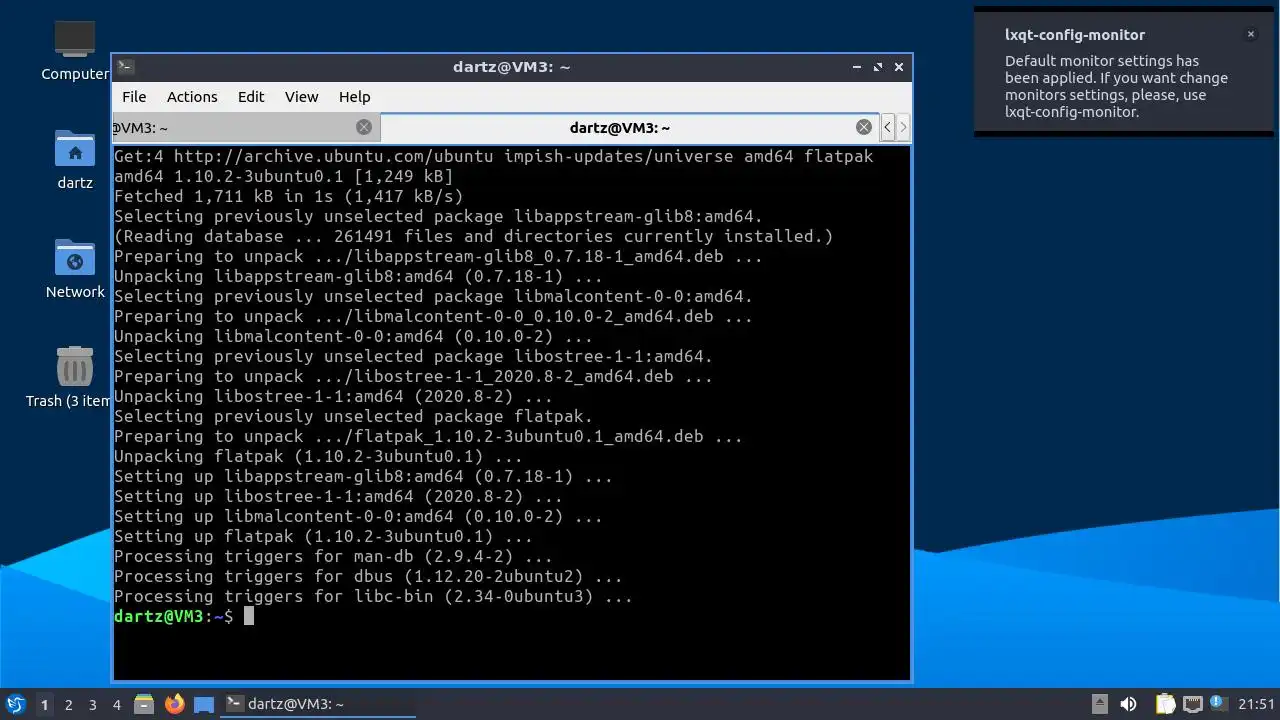1280x720 pixels.
Task: Select the Computer desktop icon
Action: [75, 50]
